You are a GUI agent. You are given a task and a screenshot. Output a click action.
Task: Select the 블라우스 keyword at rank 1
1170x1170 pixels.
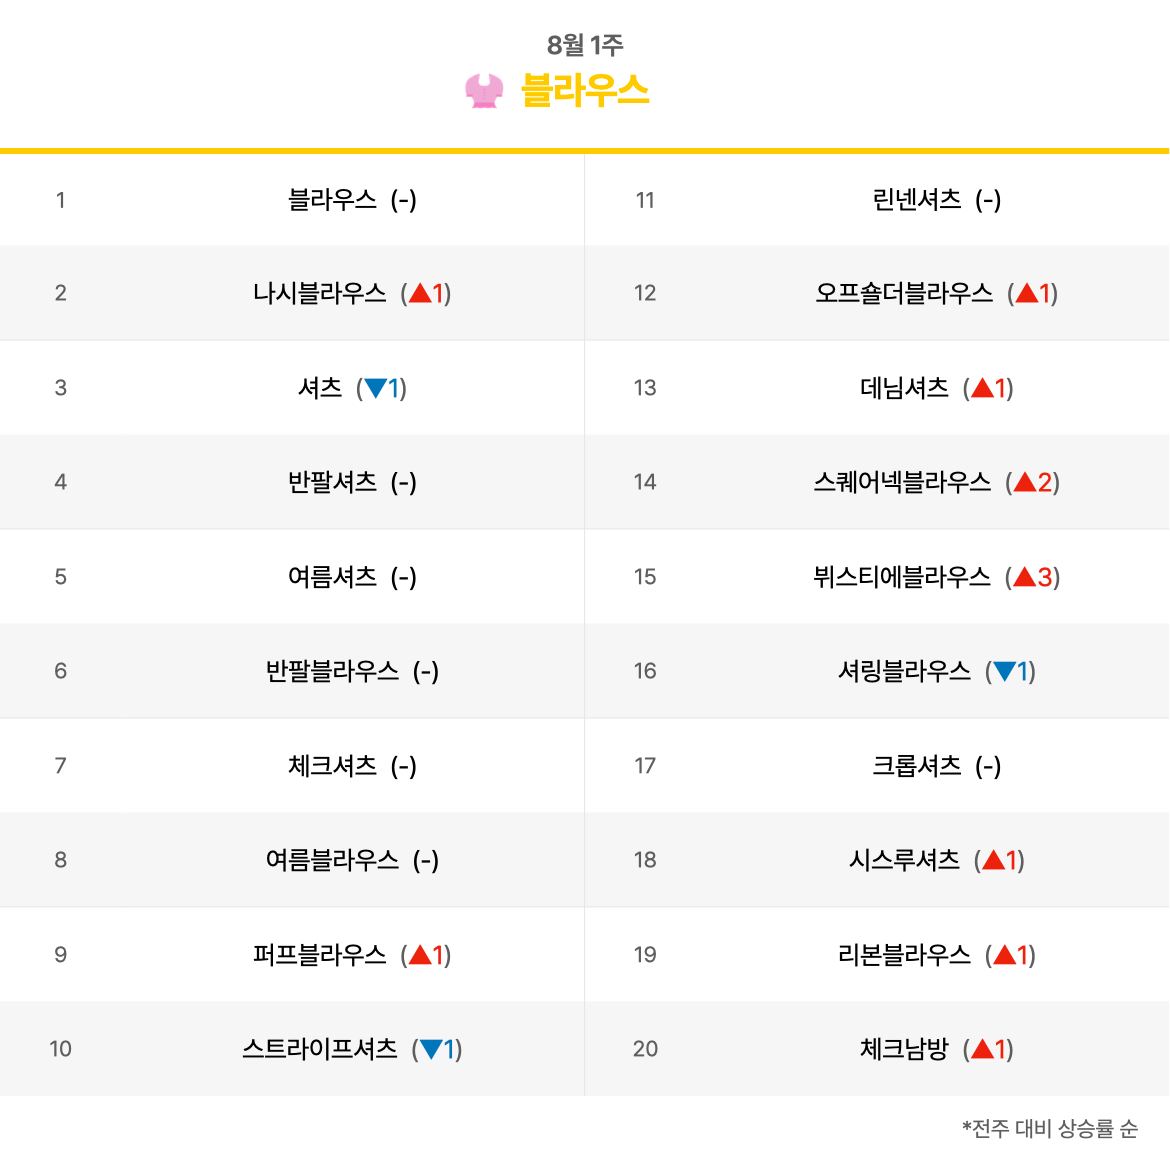click(333, 200)
